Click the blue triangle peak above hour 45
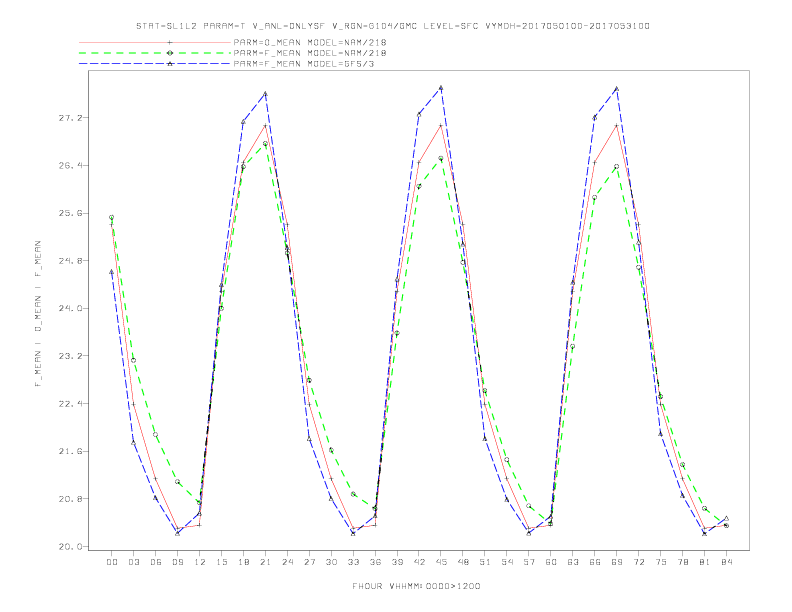The image size is (792, 612). (x=441, y=87)
